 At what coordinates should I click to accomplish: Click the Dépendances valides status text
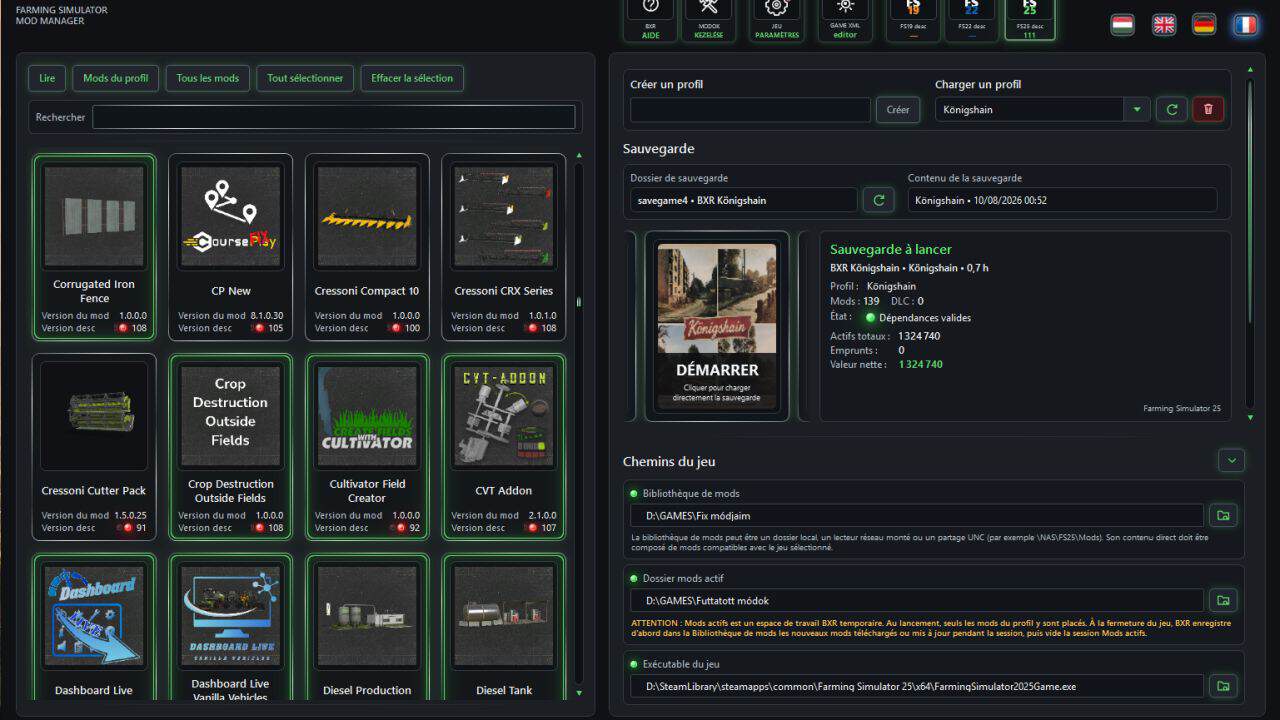tap(925, 318)
